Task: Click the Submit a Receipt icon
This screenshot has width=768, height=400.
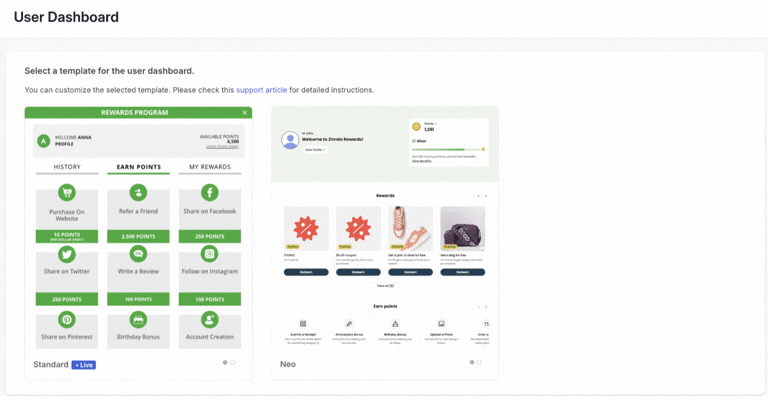Action: 303,324
